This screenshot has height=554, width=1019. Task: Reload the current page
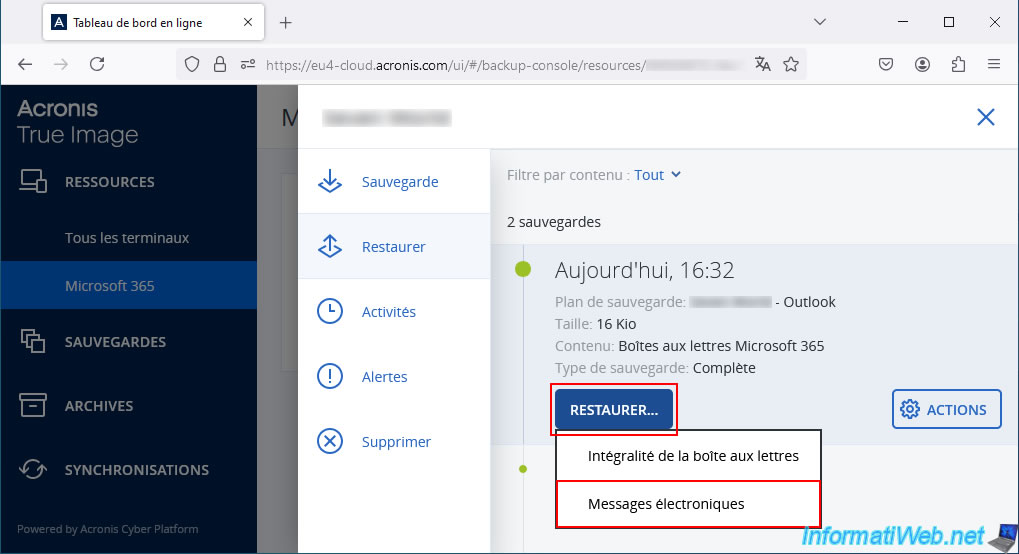tap(97, 64)
